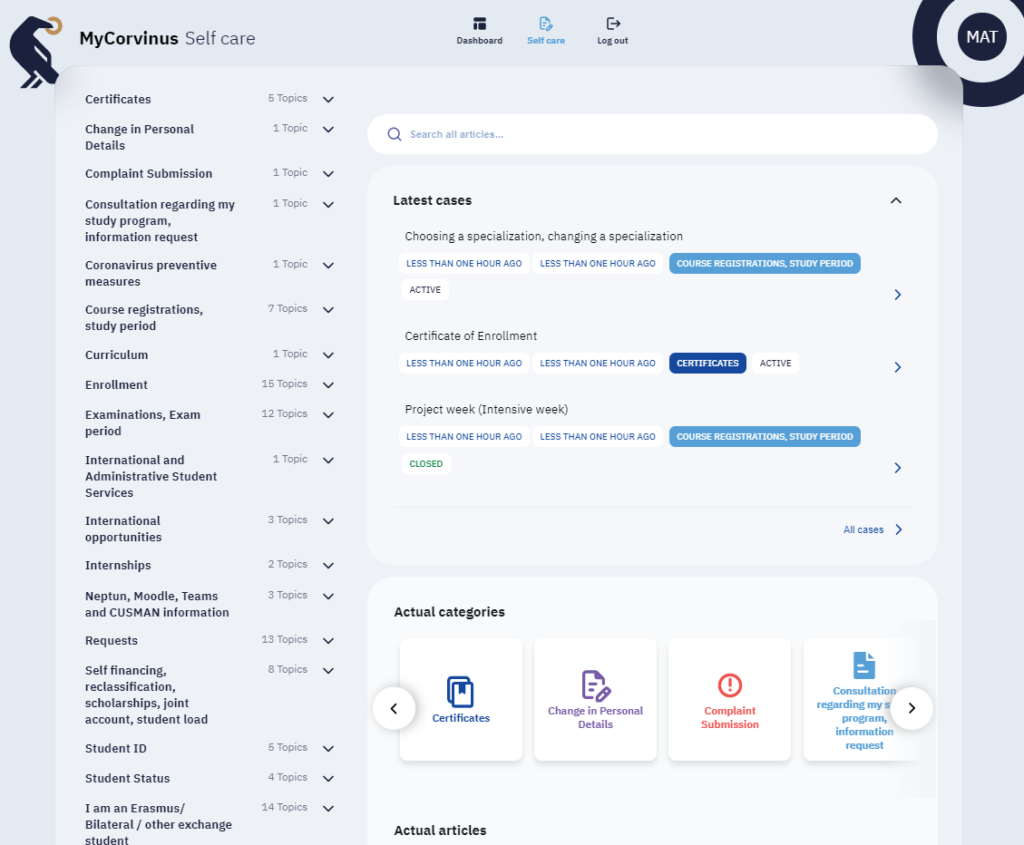Click the All cases link
The image size is (1024, 845).
(x=872, y=530)
